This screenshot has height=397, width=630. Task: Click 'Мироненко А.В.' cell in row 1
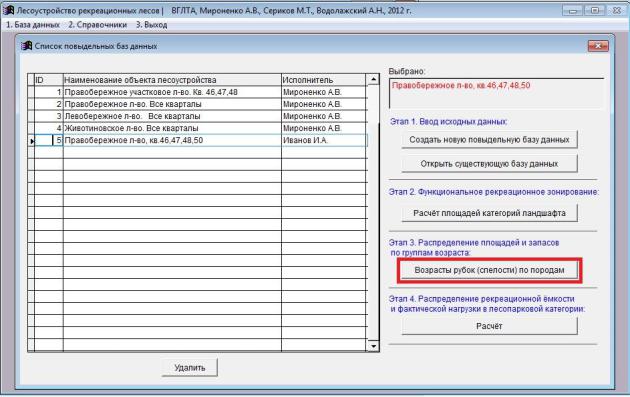tap(324, 92)
